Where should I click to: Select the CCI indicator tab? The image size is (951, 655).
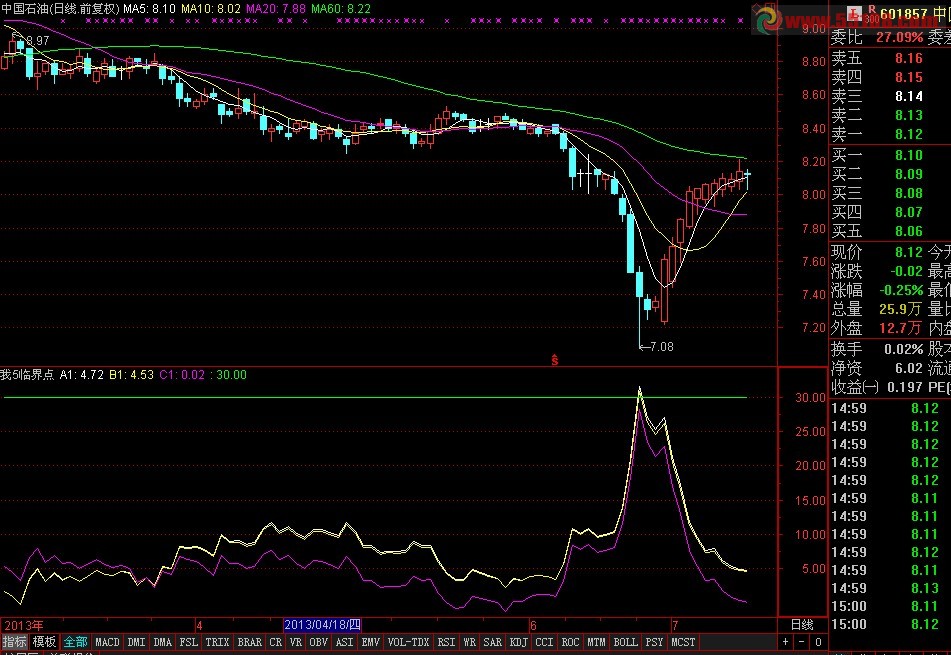[545, 642]
